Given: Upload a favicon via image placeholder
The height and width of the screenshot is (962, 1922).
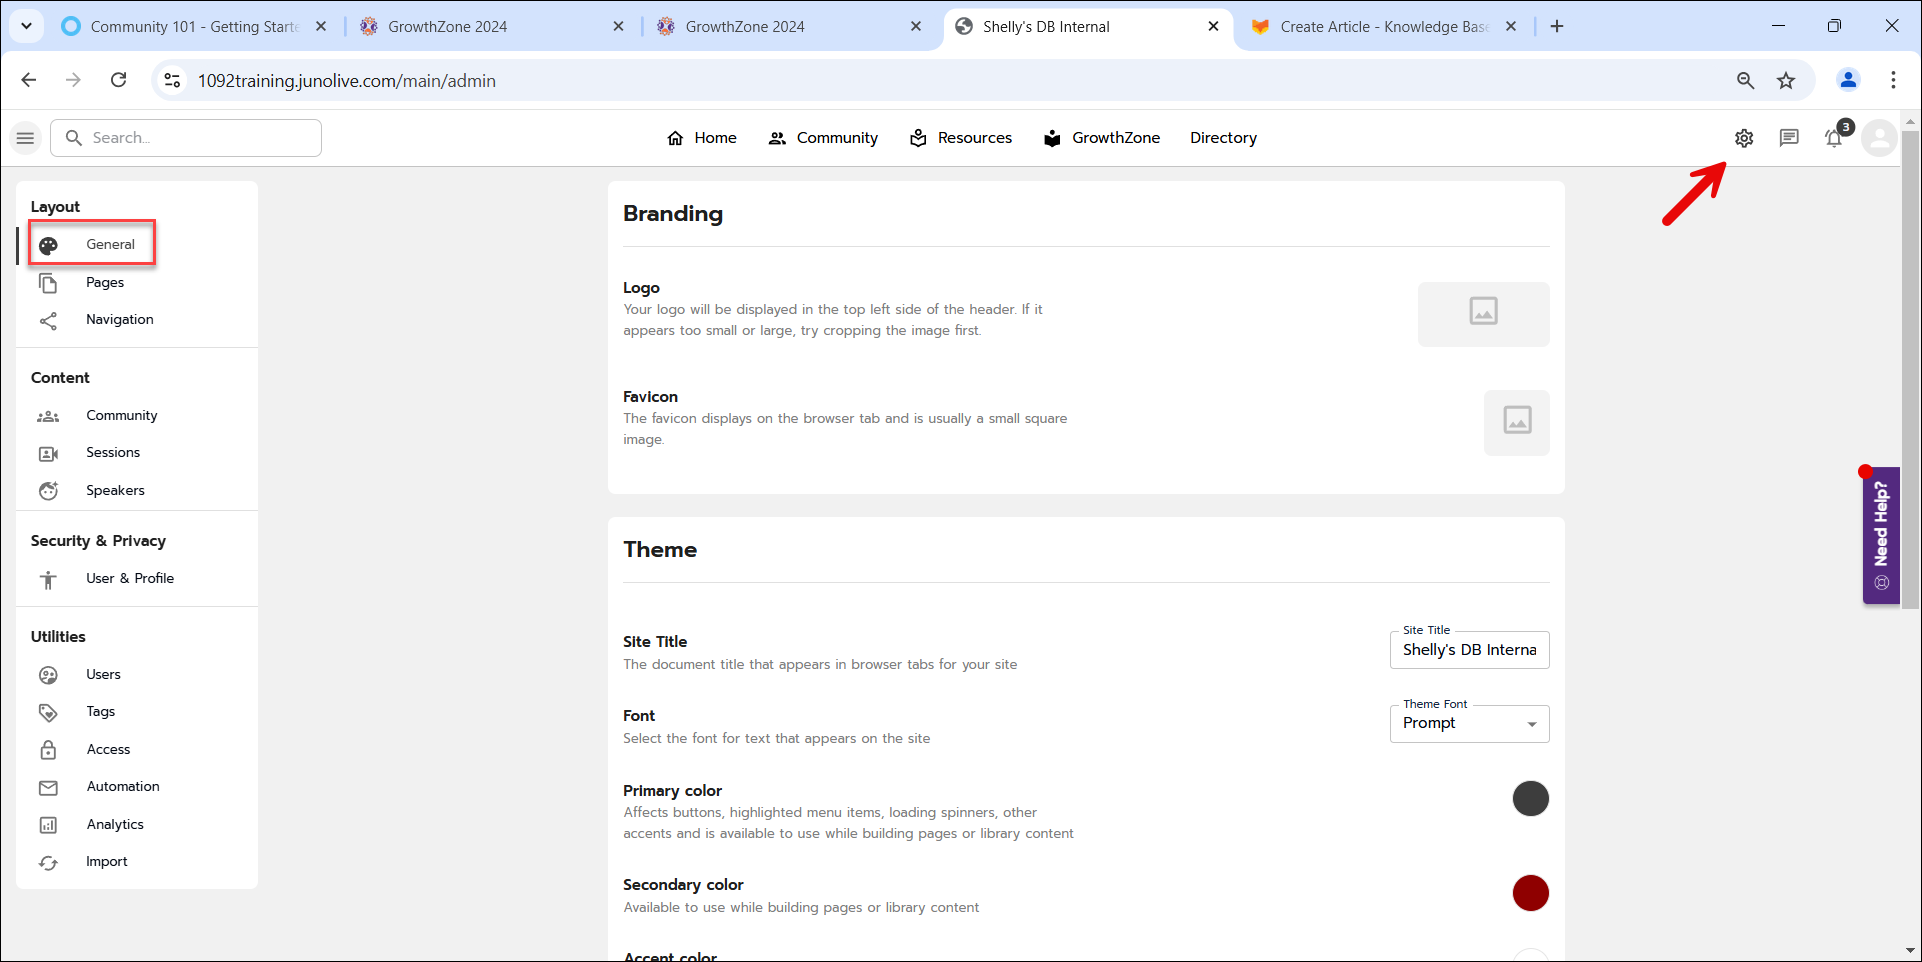Looking at the screenshot, I should click(x=1516, y=422).
